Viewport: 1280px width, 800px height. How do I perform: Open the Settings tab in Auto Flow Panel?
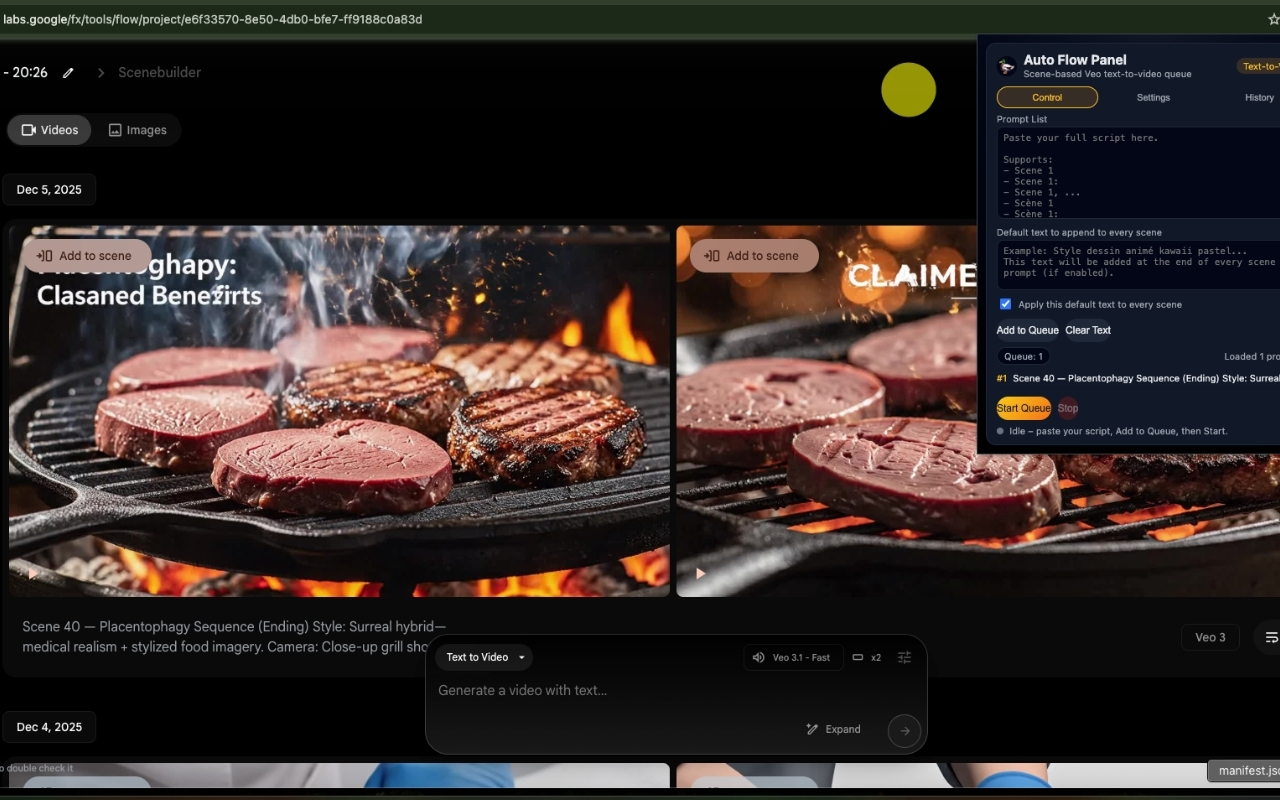pos(1153,97)
